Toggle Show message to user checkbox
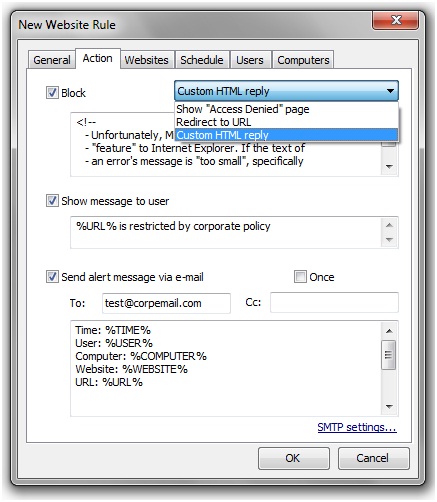The height and width of the screenshot is (502, 437). 52,201
